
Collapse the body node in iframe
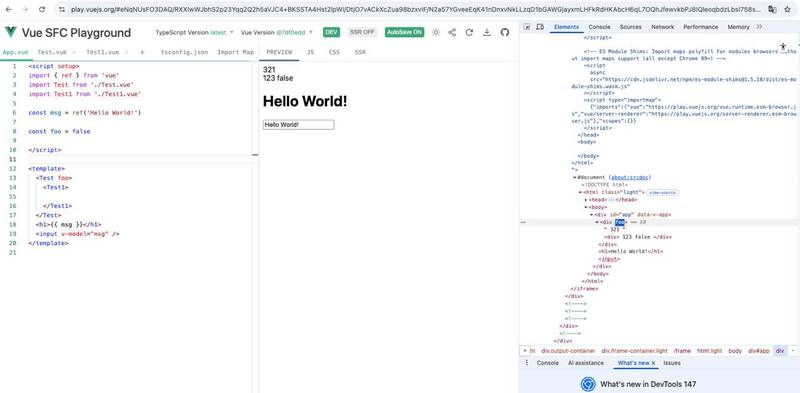586,207
